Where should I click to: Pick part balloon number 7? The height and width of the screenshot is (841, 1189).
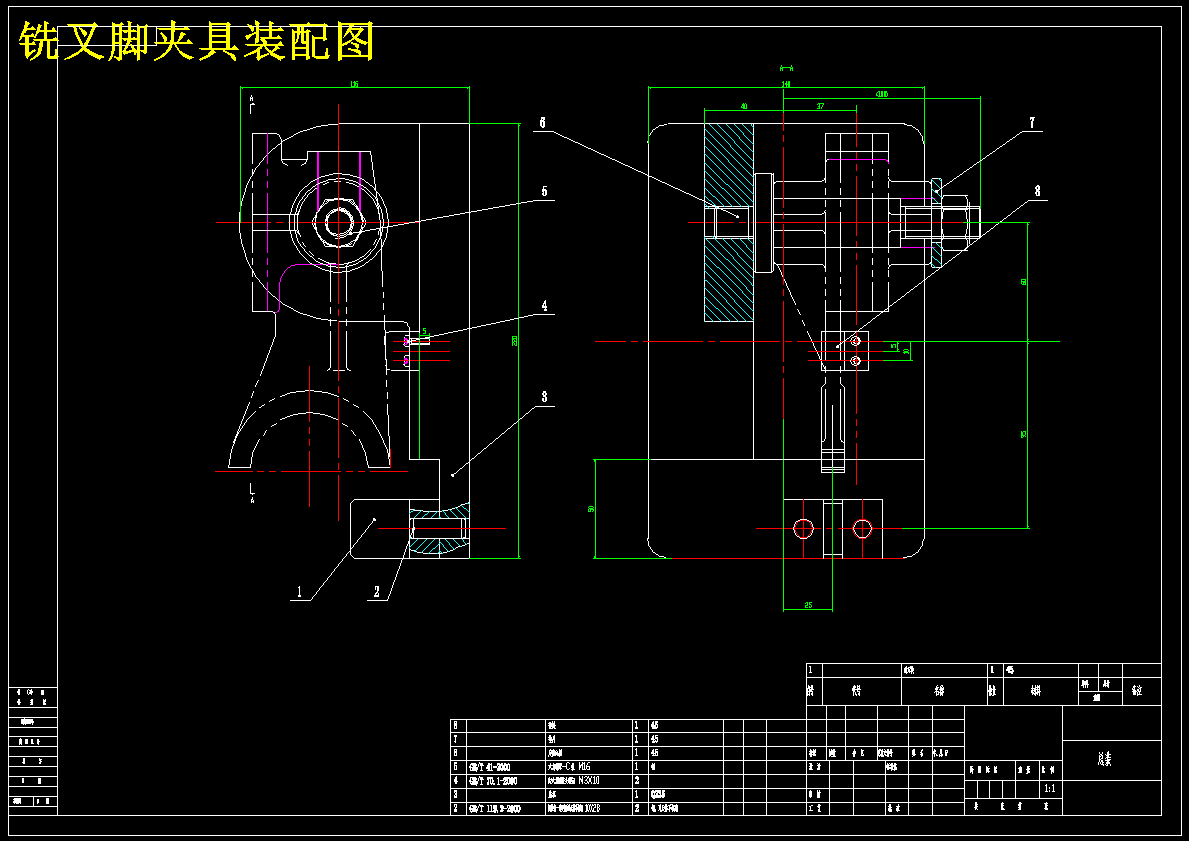[1032, 122]
